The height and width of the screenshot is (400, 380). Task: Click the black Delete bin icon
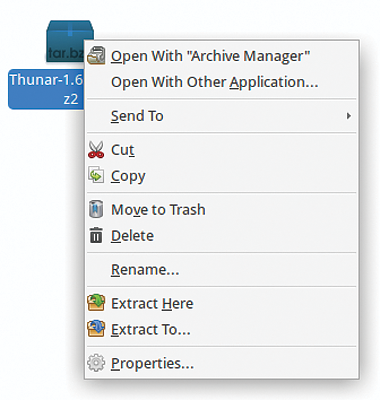click(x=96, y=235)
